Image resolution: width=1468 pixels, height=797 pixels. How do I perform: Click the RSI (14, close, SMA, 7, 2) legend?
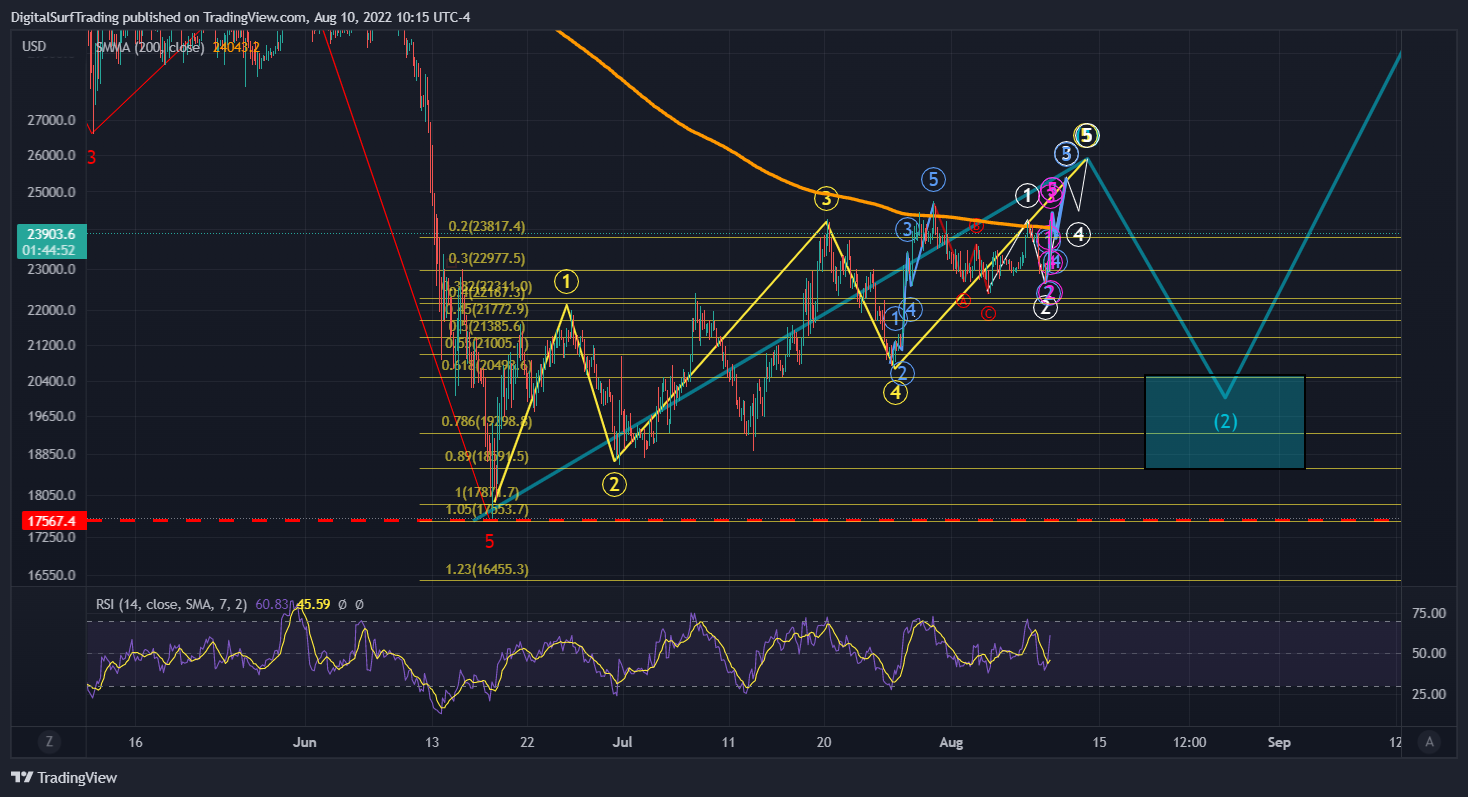173,604
